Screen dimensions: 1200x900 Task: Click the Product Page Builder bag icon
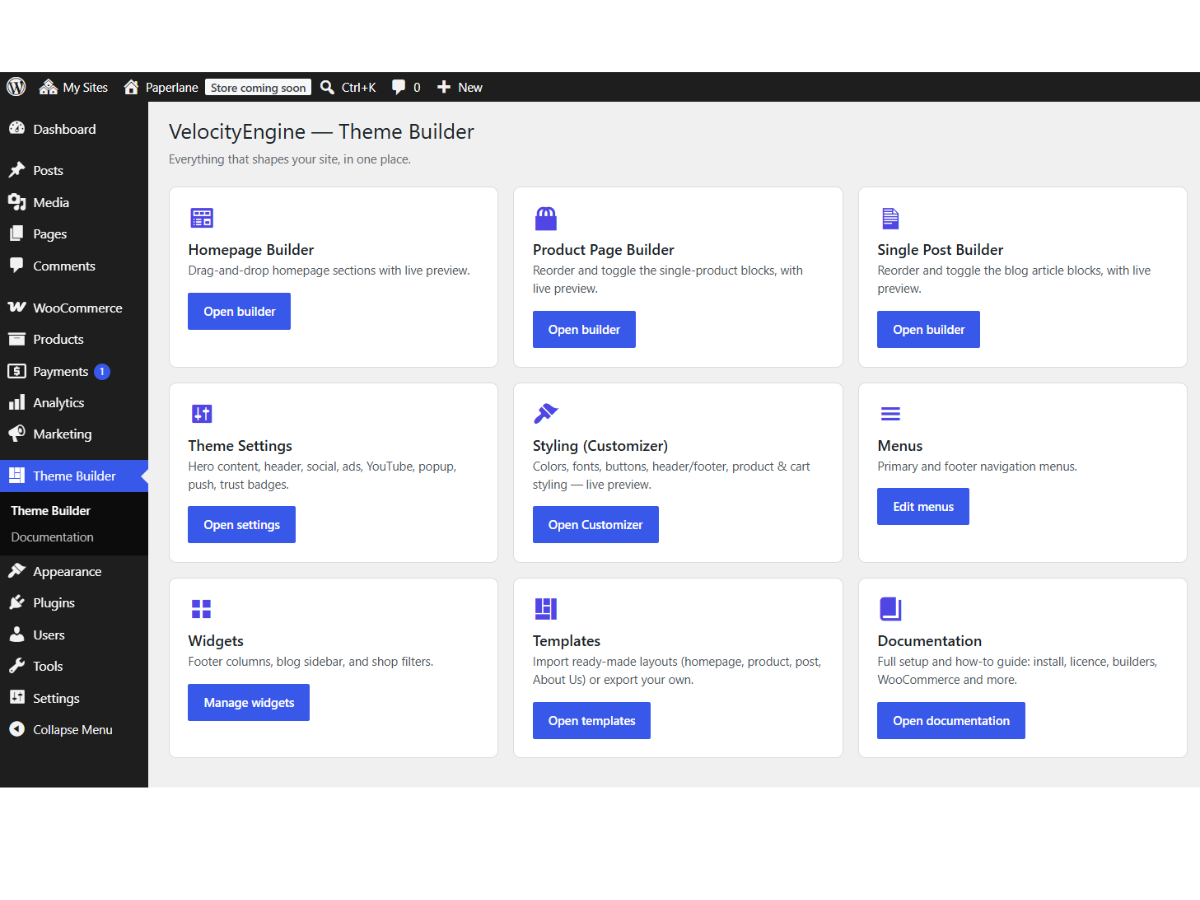(x=546, y=218)
